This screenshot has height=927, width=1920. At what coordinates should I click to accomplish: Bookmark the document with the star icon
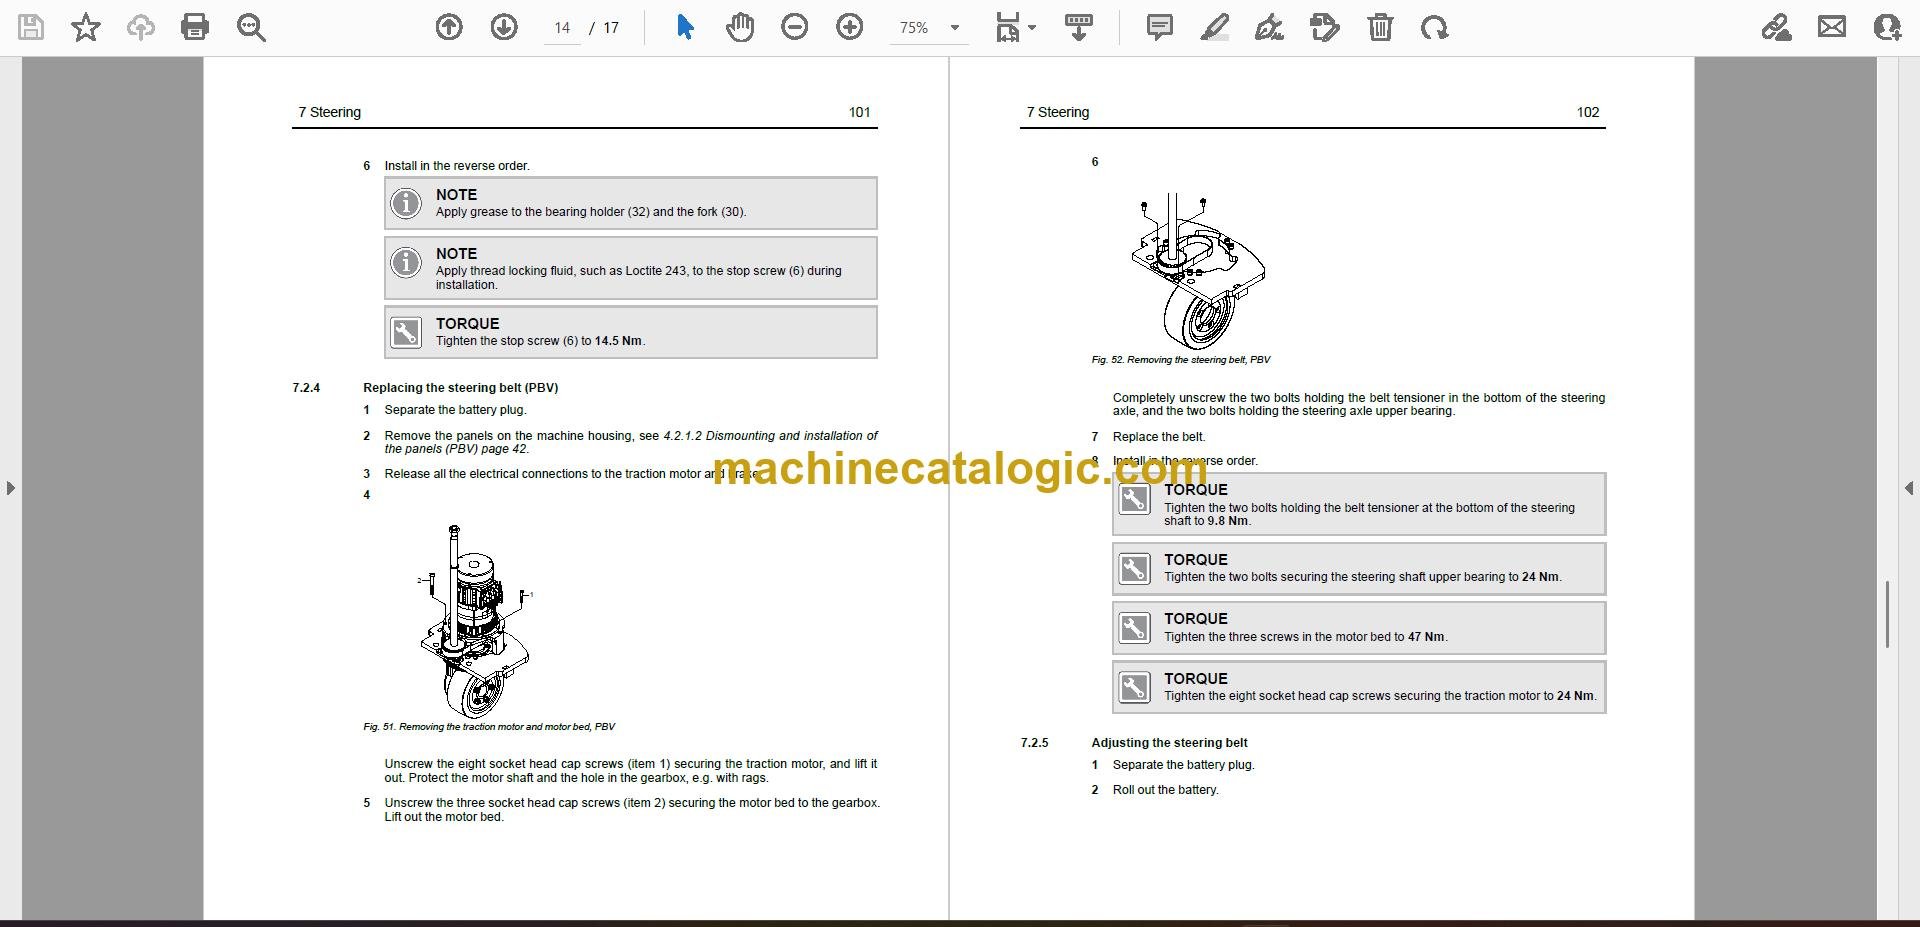click(86, 27)
